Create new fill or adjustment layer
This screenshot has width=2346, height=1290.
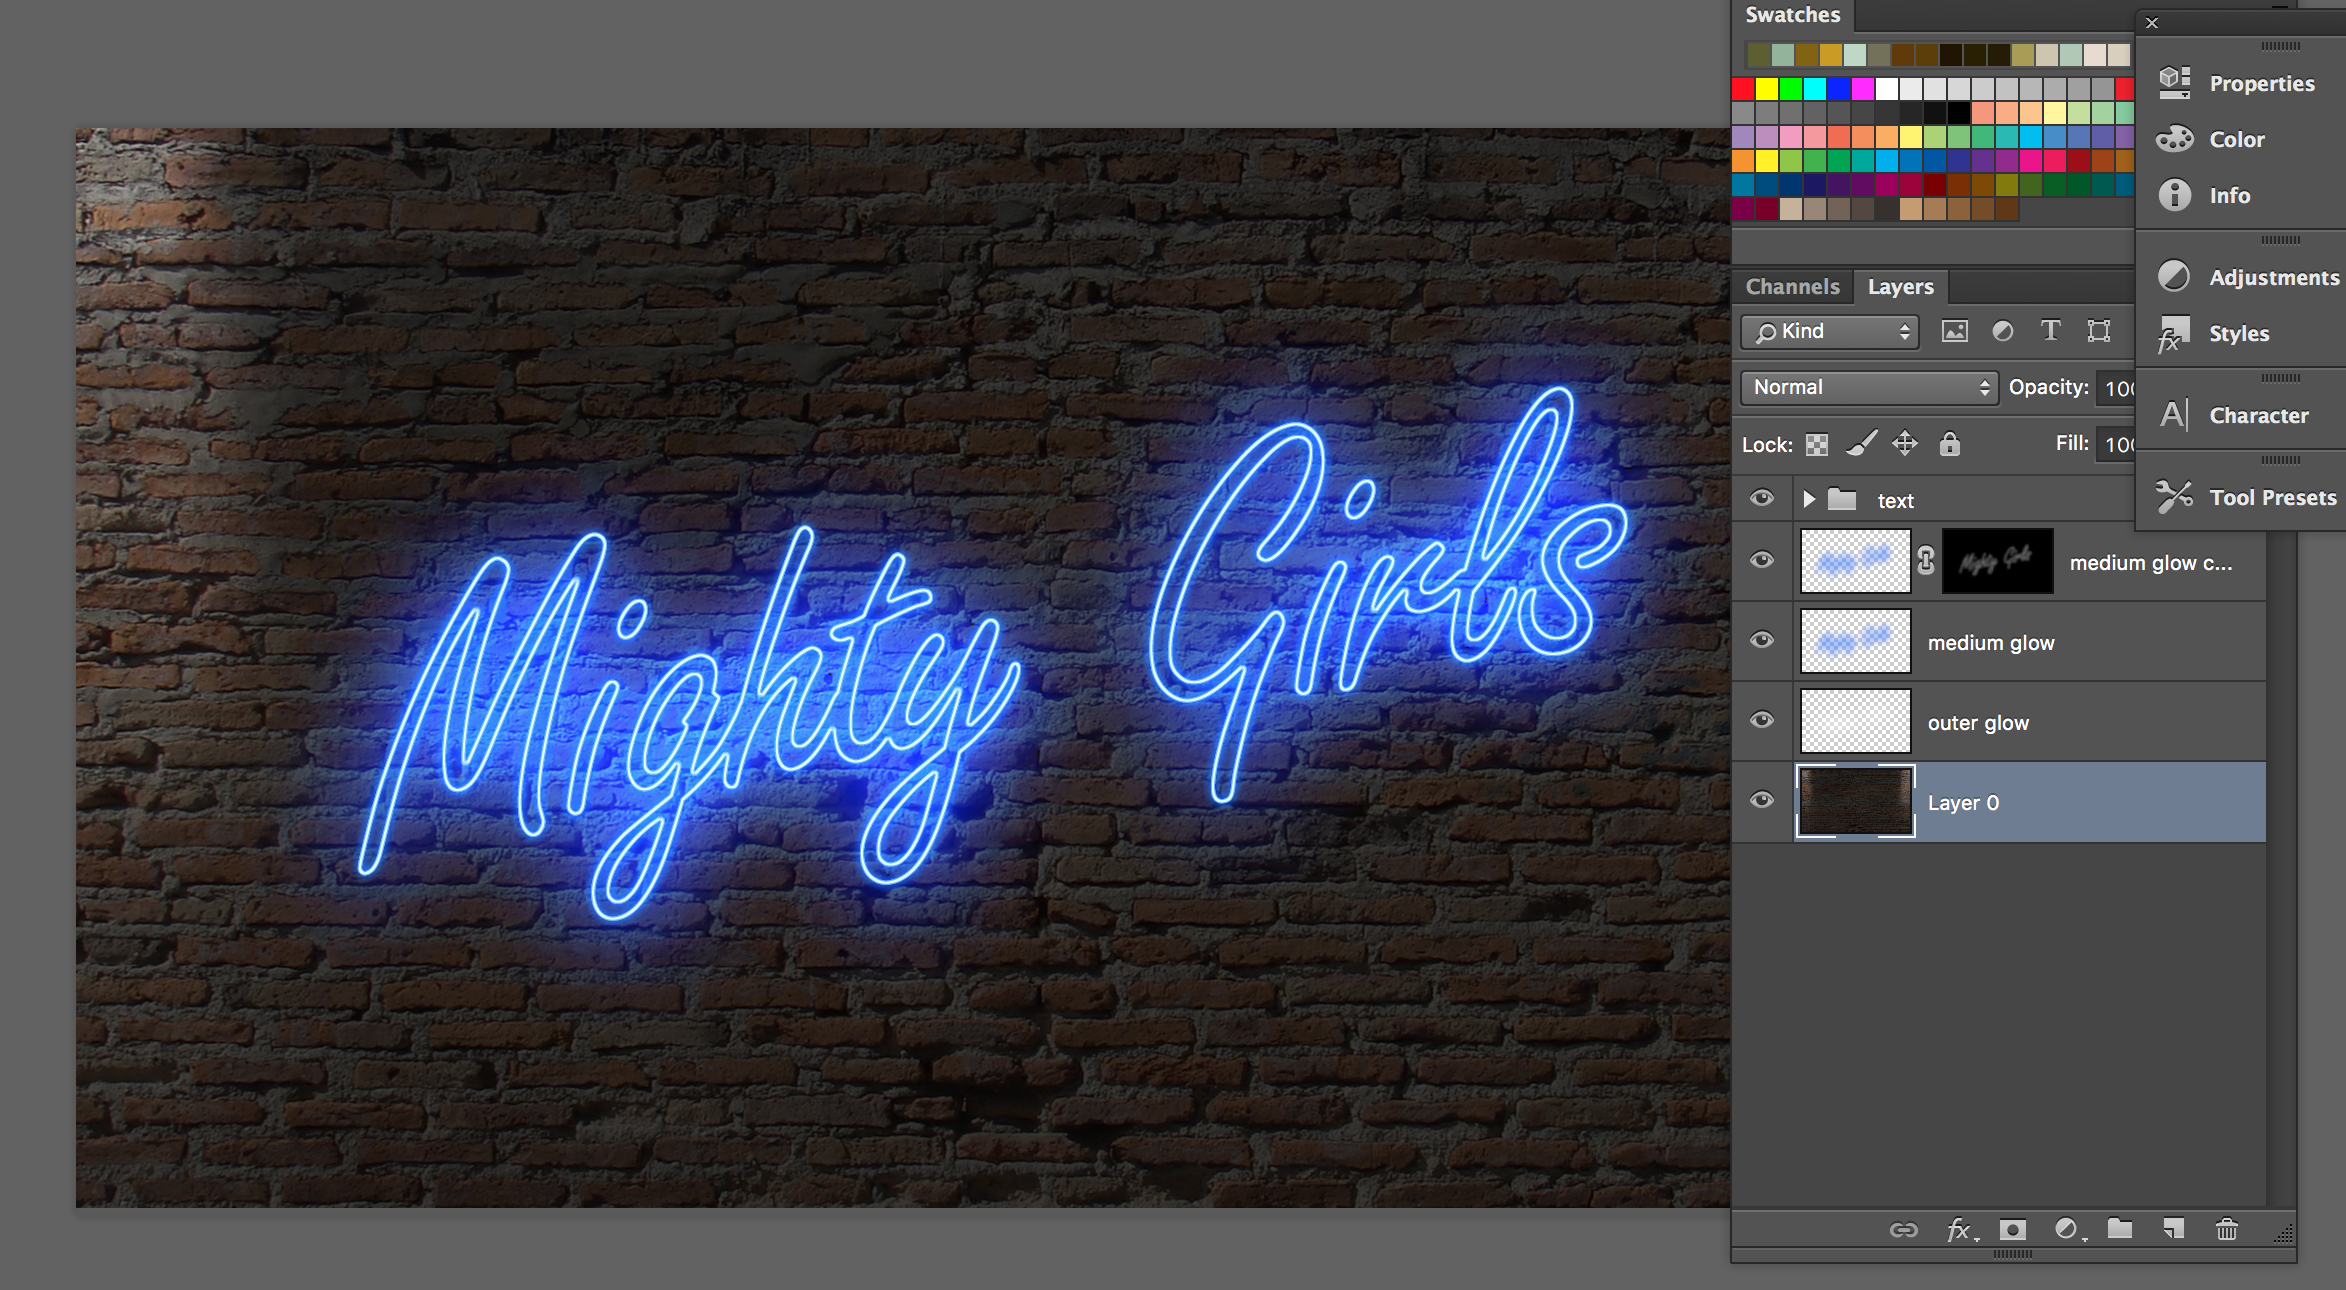tap(2068, 1230)
